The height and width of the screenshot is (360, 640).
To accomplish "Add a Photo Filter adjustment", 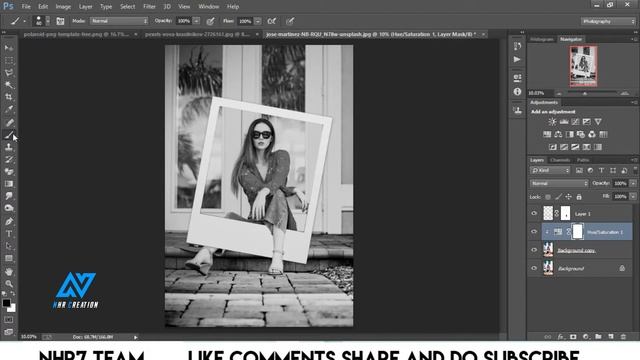I will tap(580, 134).
